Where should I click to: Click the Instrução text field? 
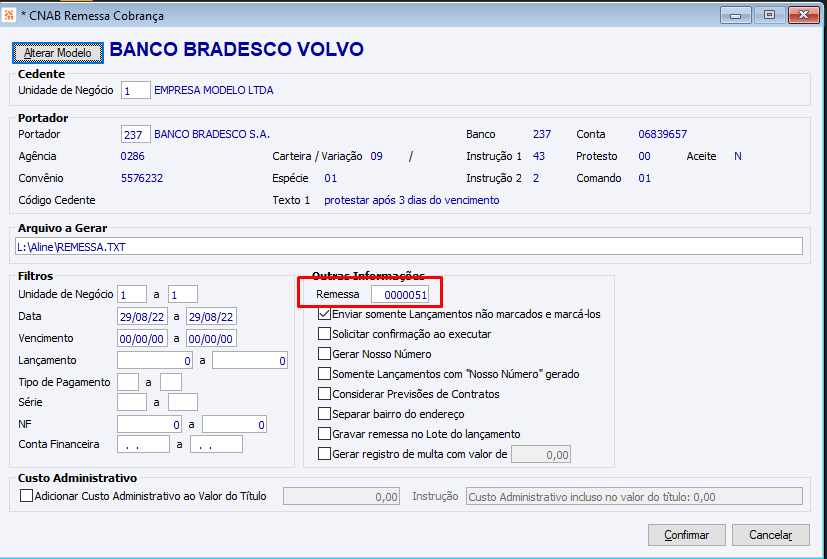[634, 496]
